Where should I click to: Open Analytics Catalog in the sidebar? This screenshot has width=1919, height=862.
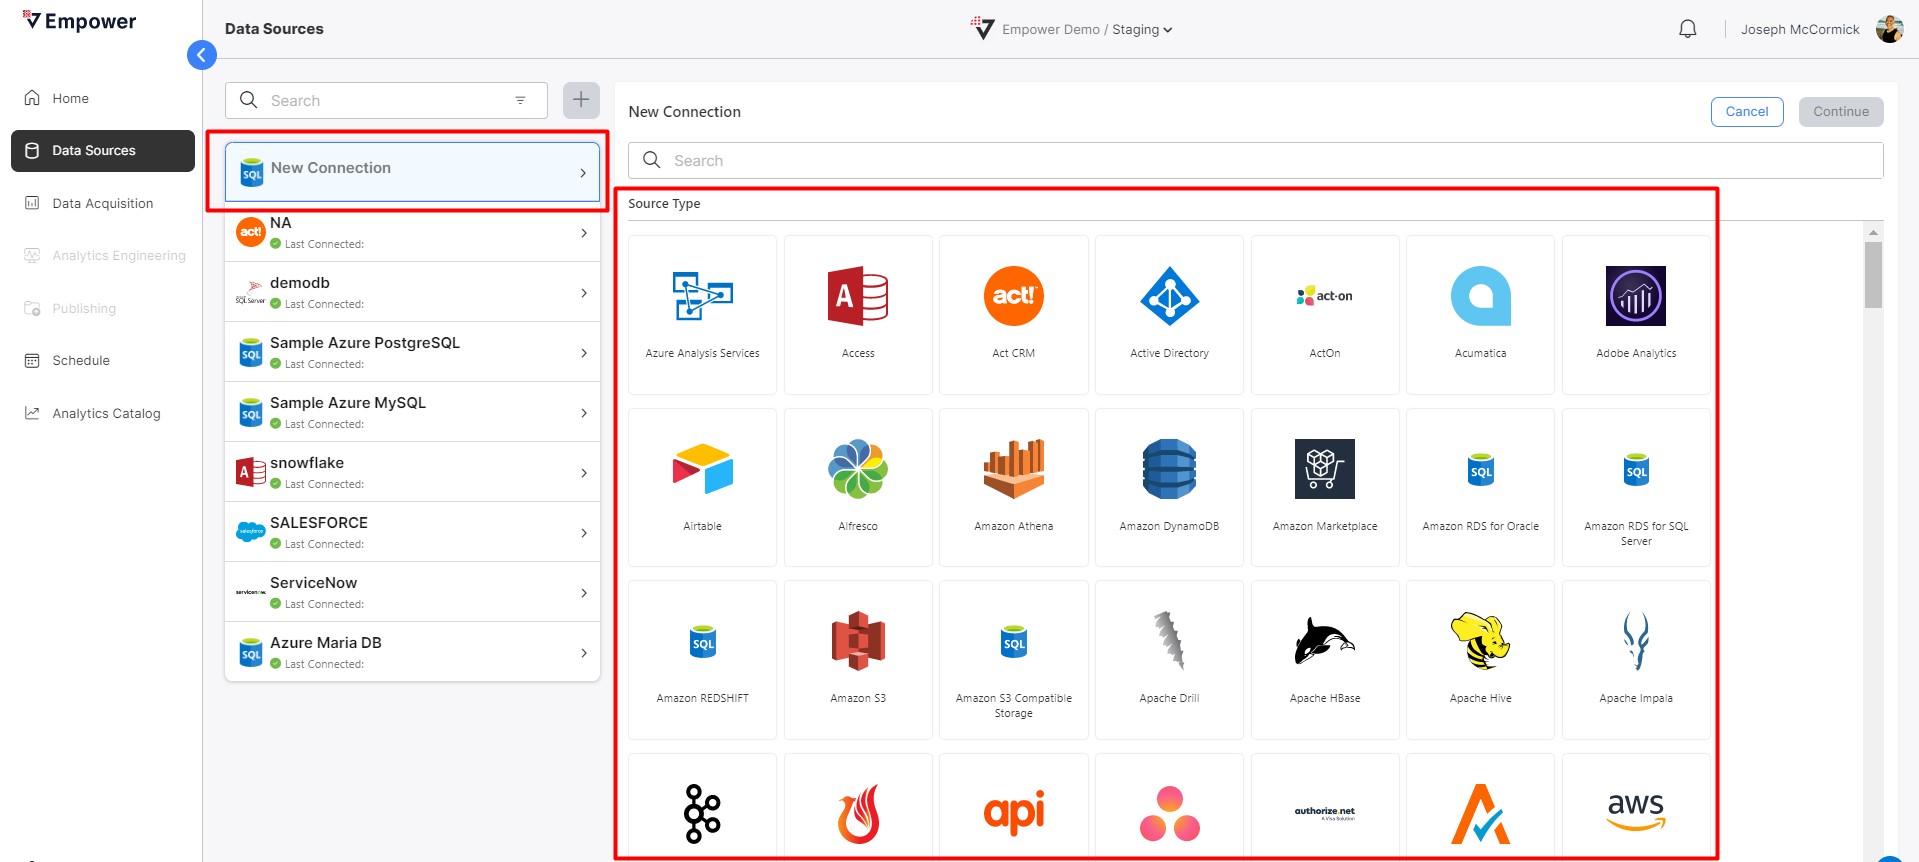coord(103,413)
